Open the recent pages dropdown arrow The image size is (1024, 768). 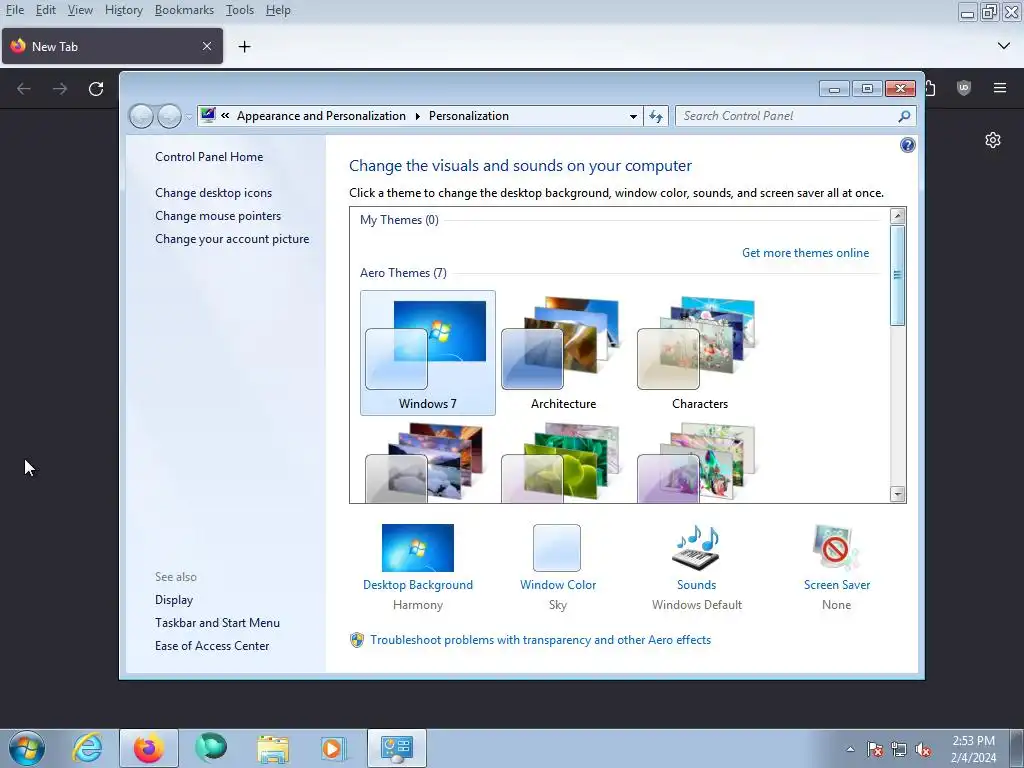[x=189, y=117]
